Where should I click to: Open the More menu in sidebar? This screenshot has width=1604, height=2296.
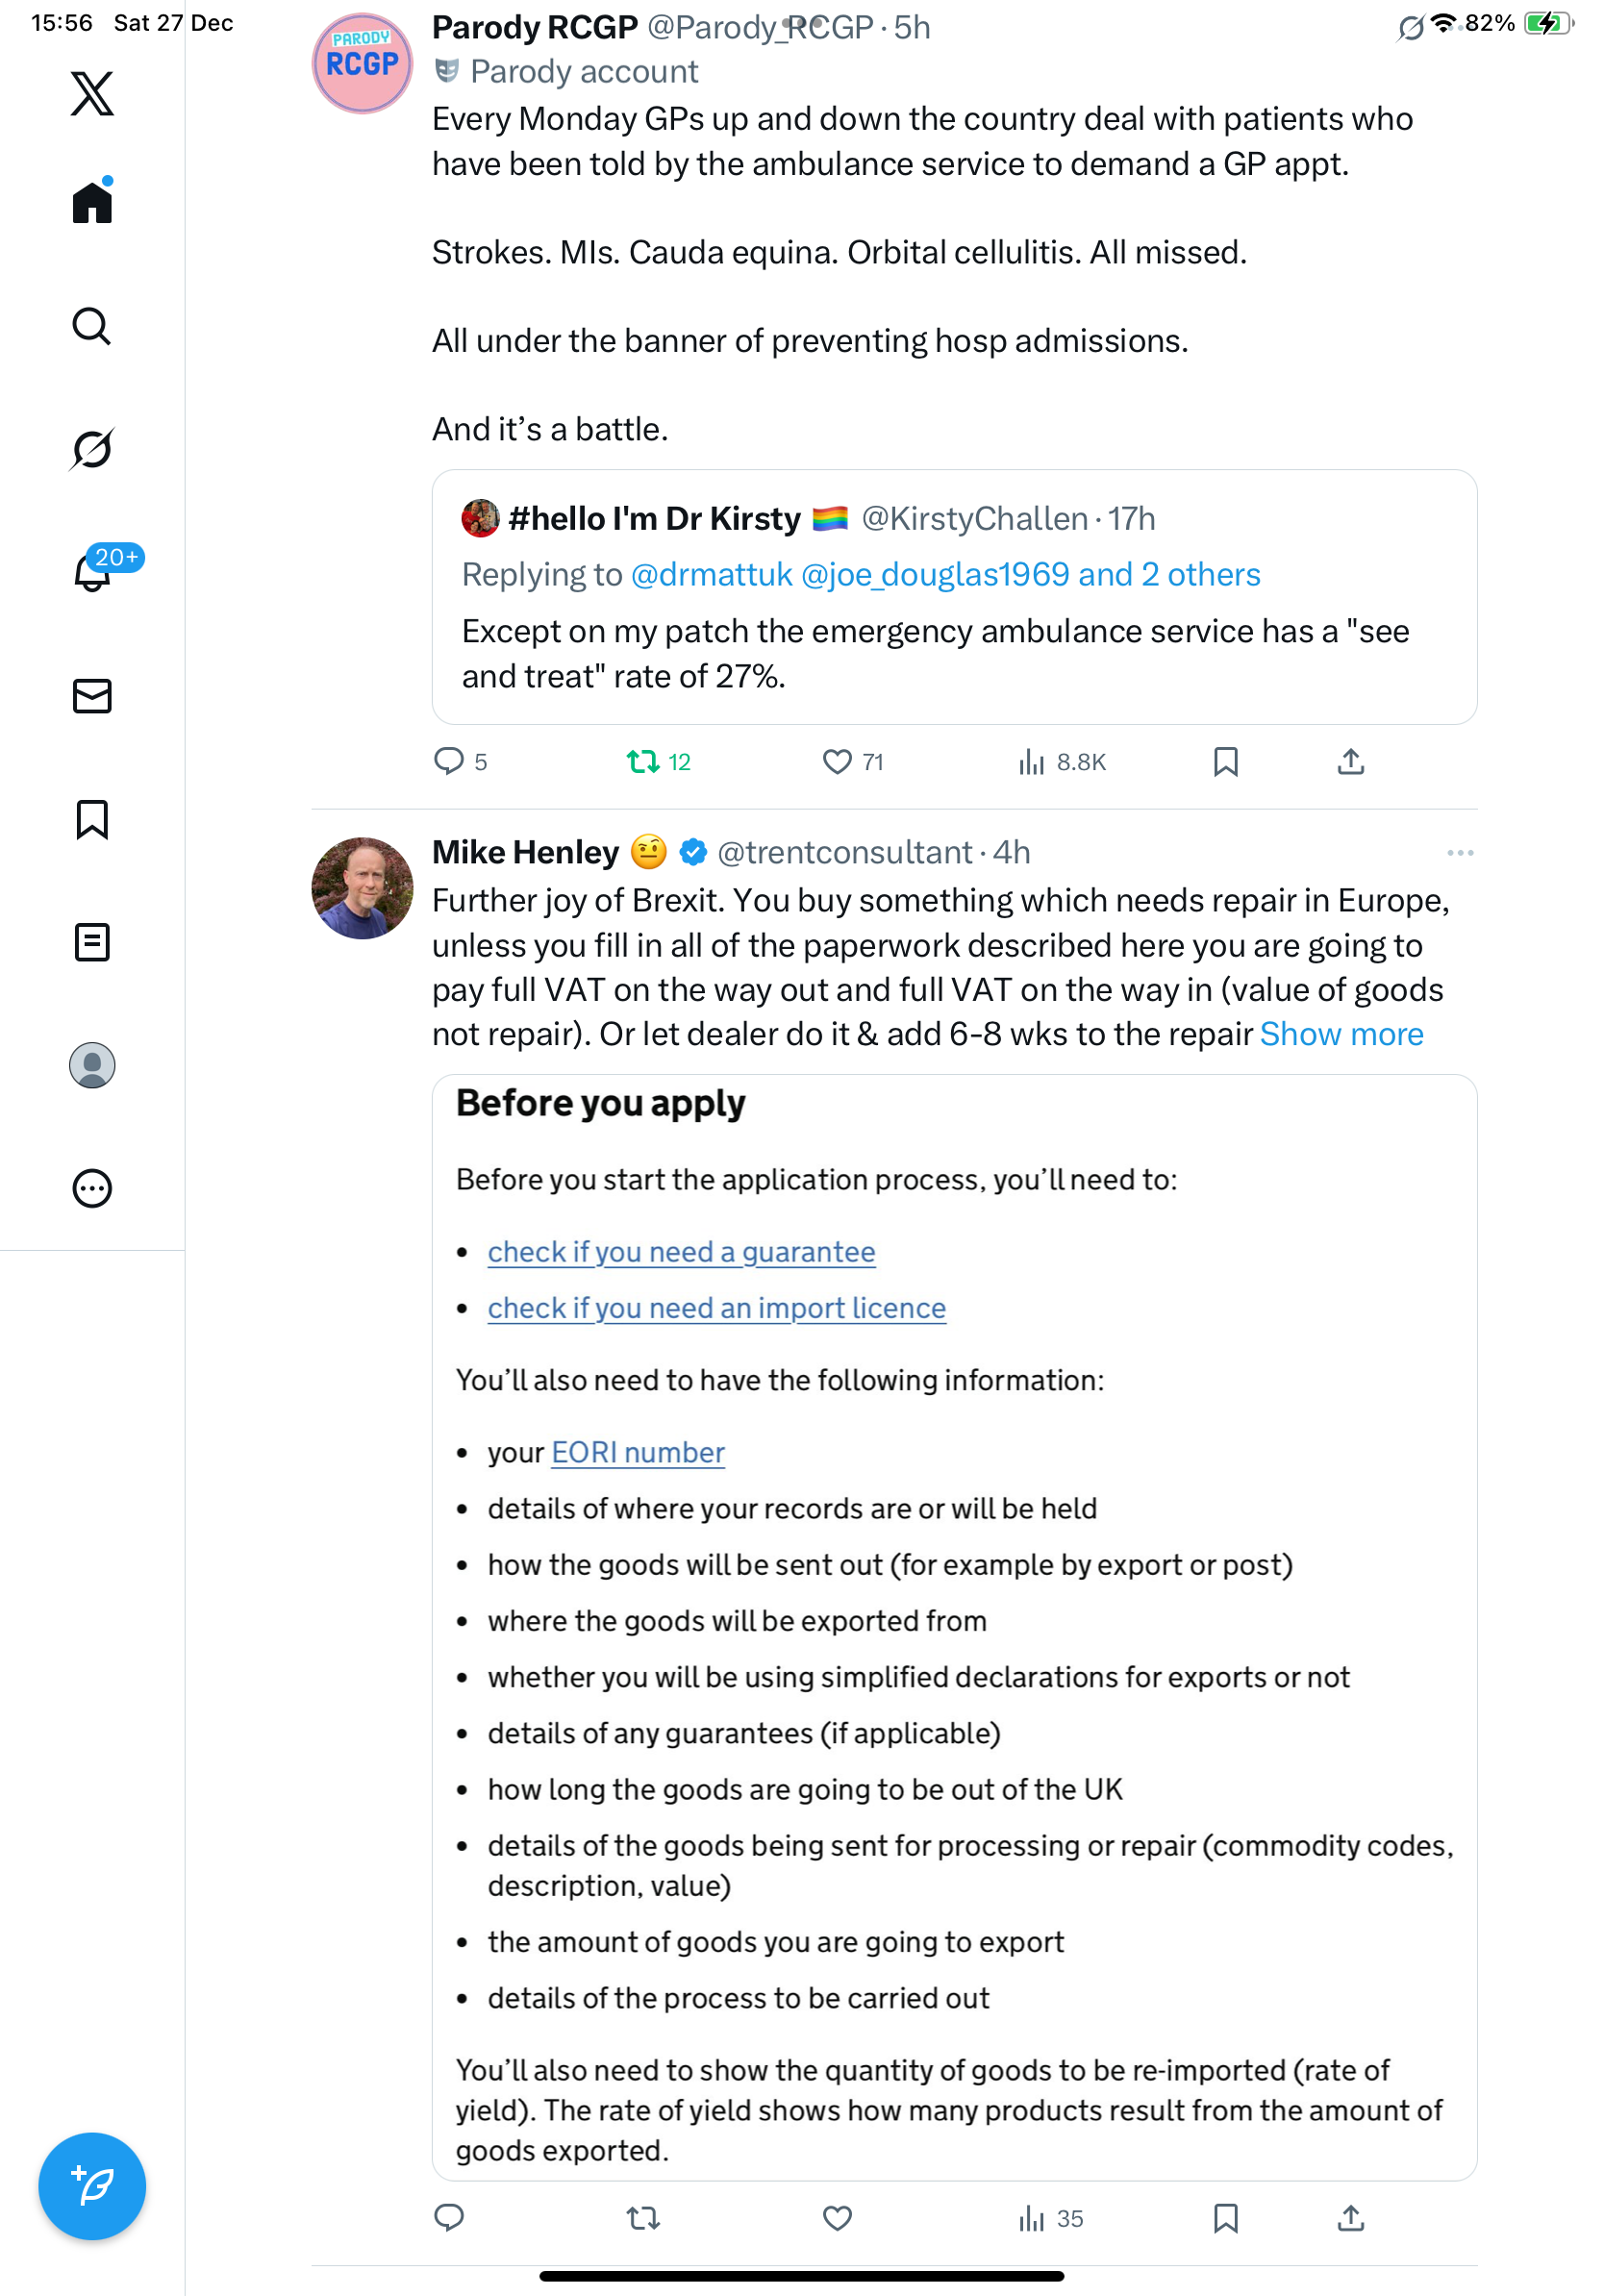click(92, 1188)
